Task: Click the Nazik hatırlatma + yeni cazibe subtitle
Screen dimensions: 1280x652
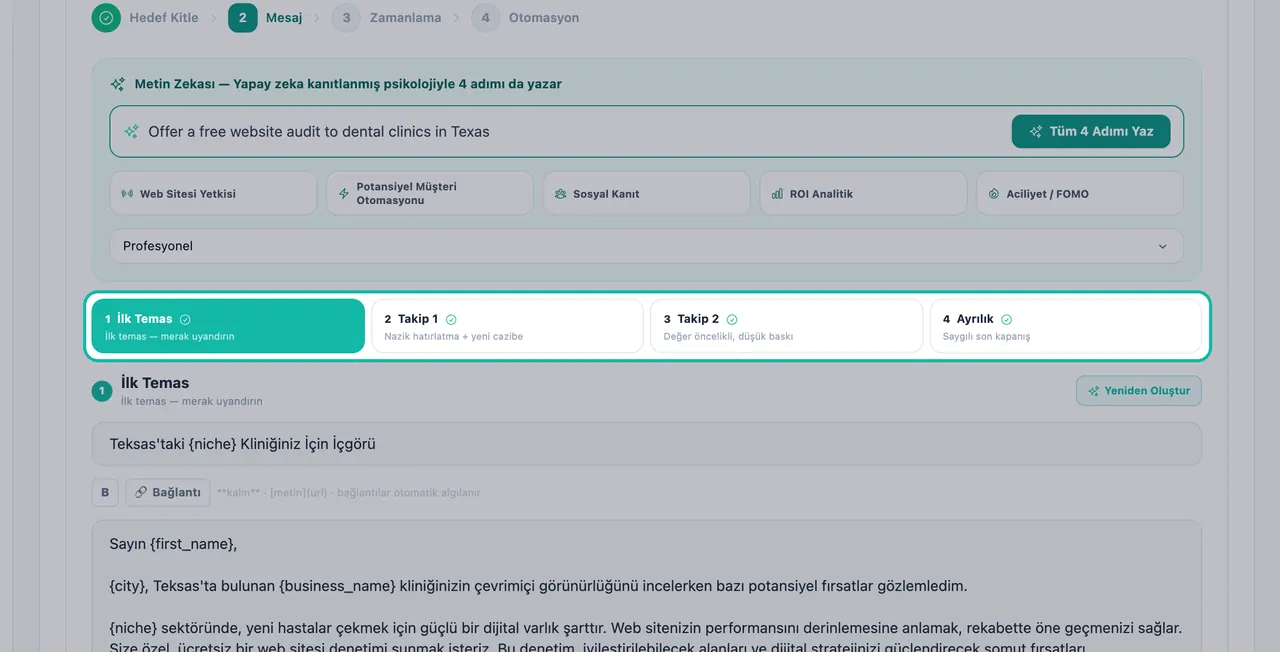Action: (454, 337)
